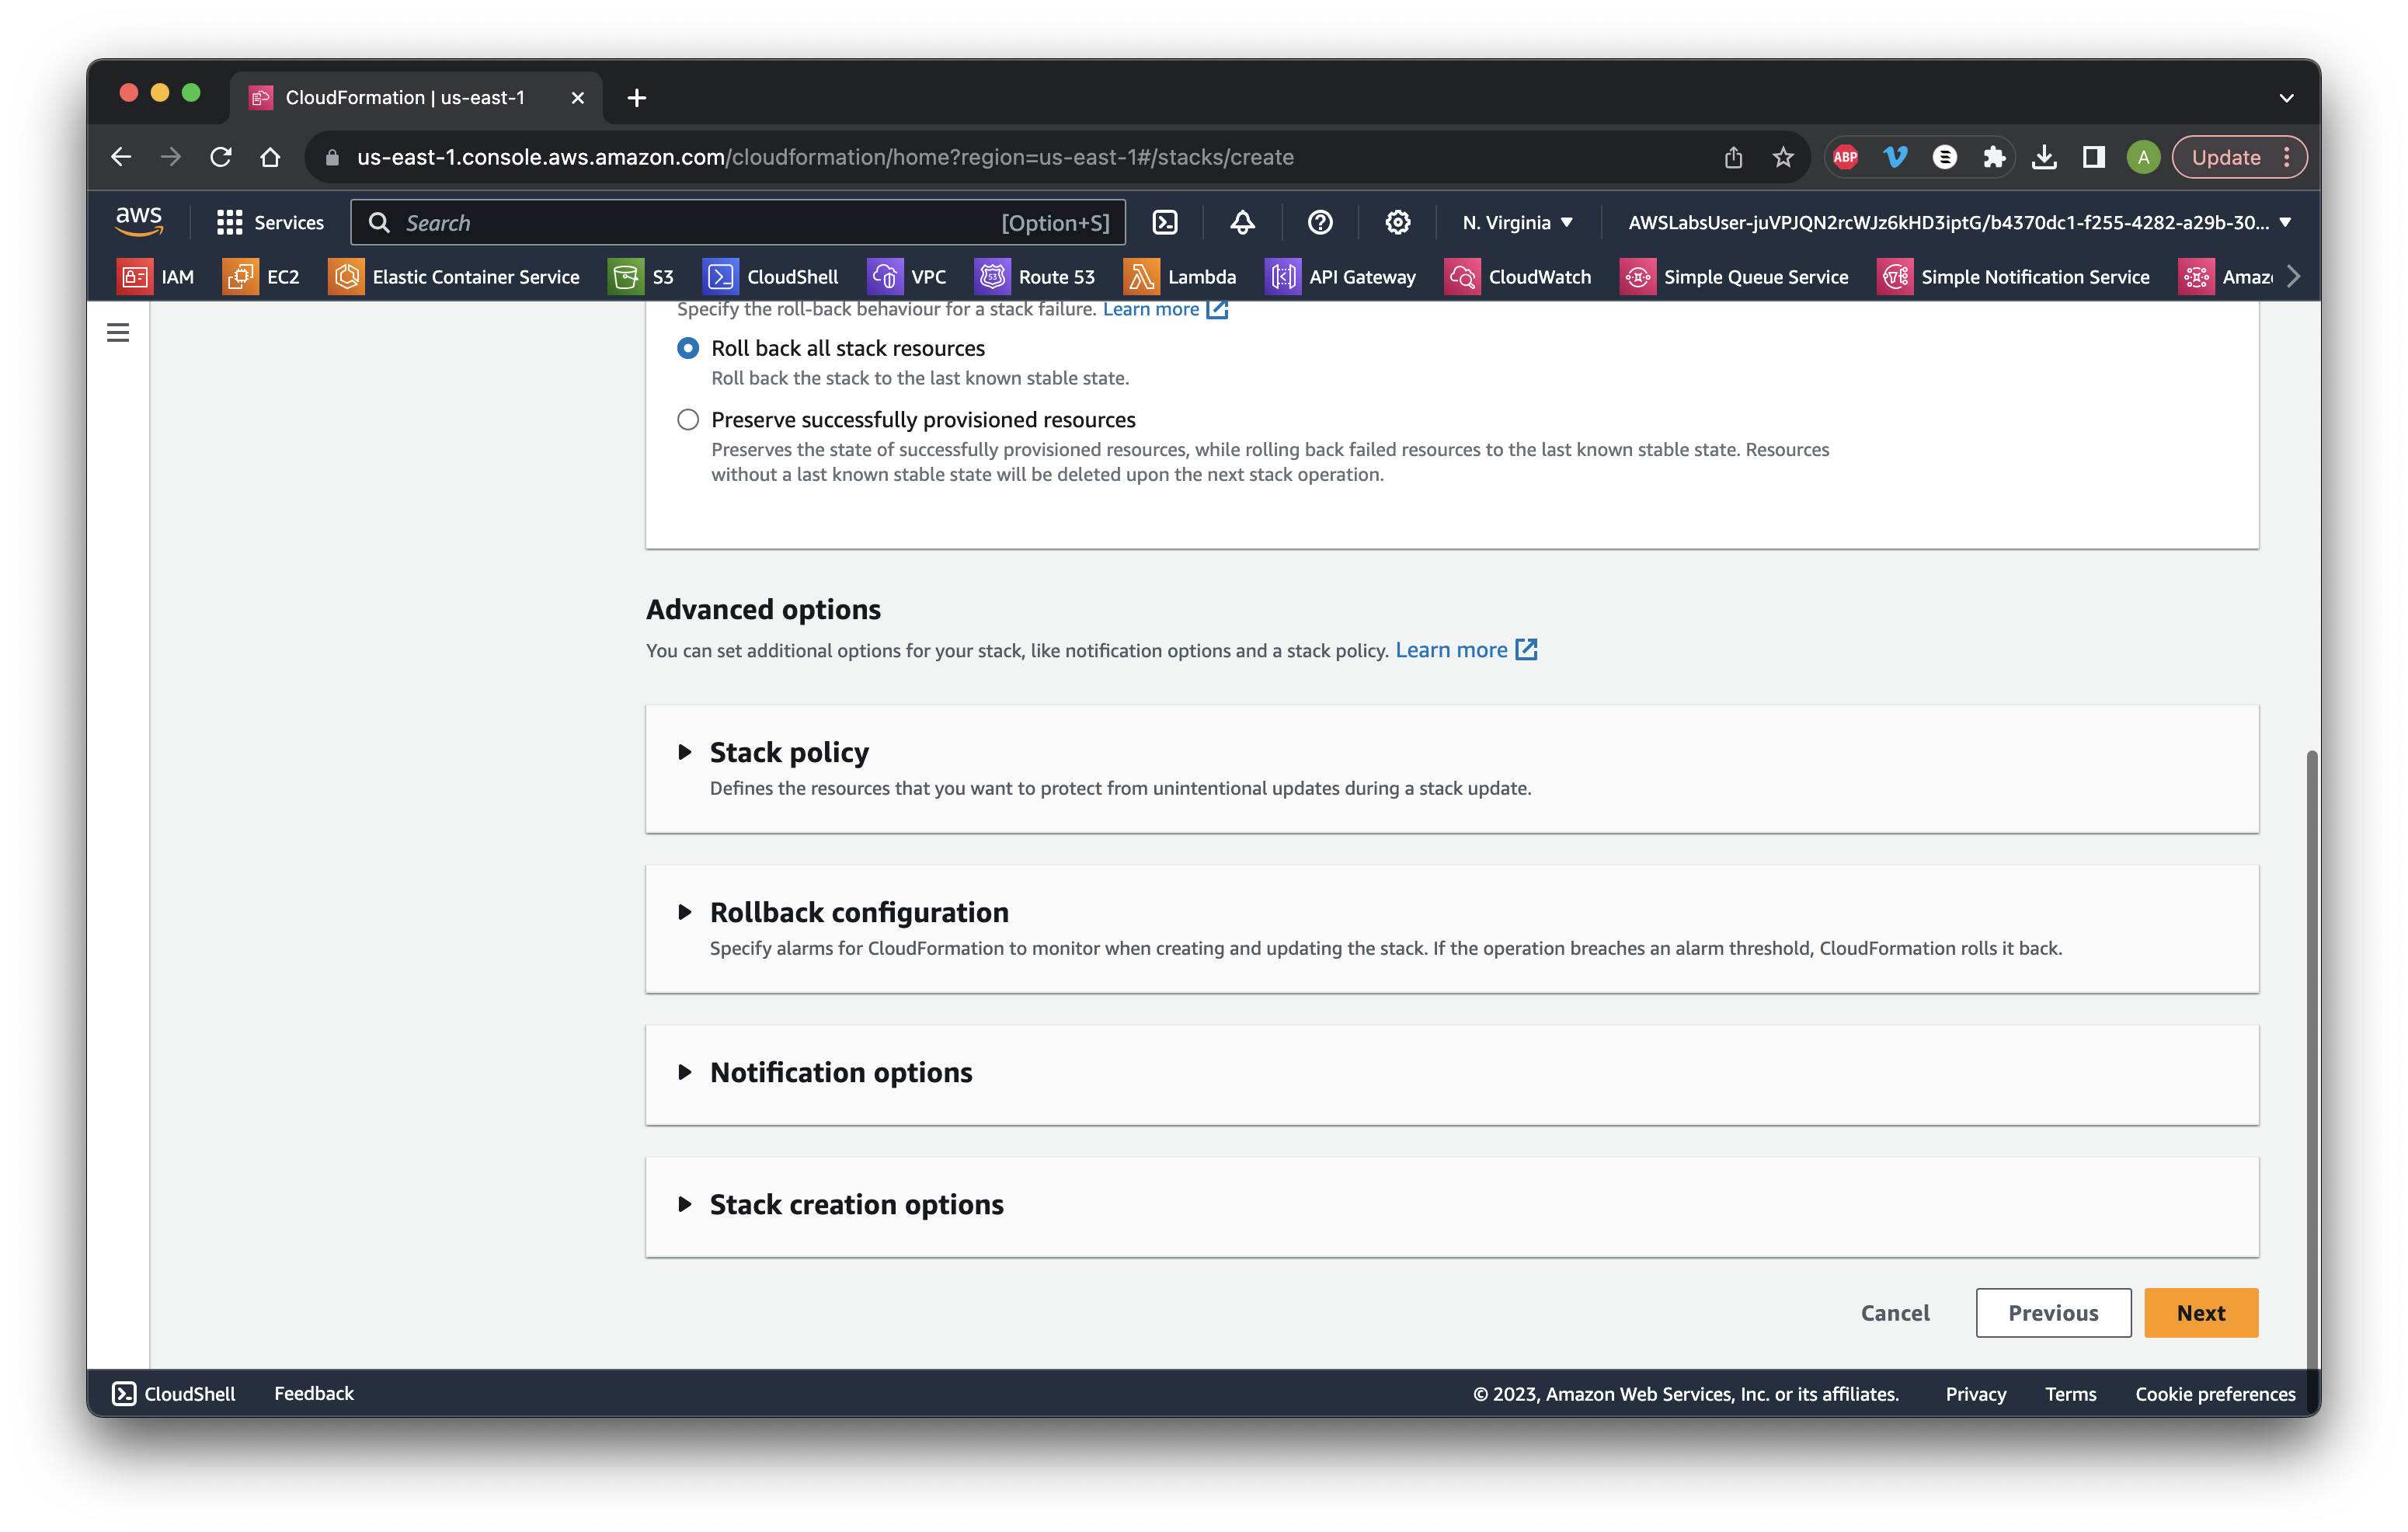Open S3 from favorites bar
Image resolution: width=2408 pixels, height=1532 pixels.
(x=641, y=277)
